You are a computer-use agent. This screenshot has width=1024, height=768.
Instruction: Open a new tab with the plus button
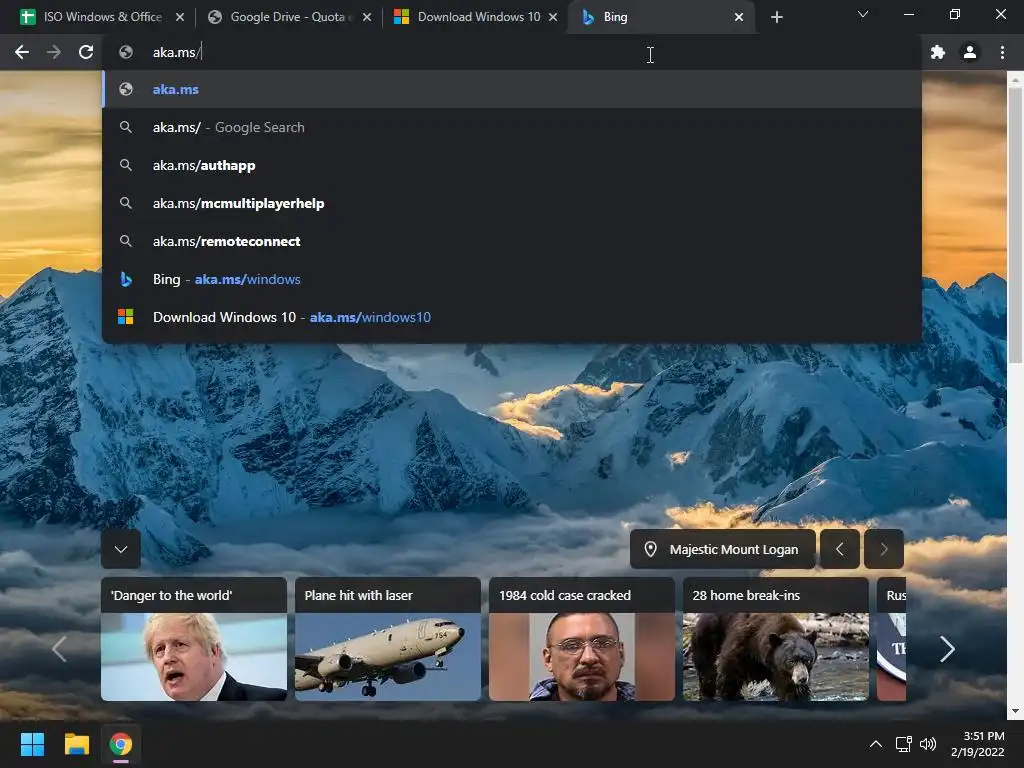(x=776, y=18)
